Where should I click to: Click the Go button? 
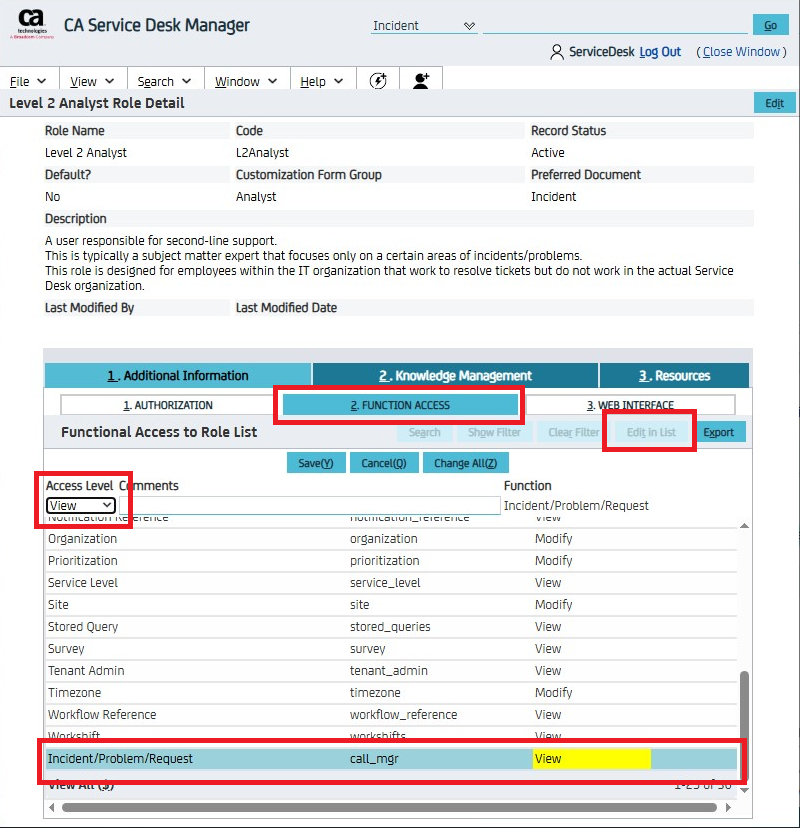coord(770,25)
